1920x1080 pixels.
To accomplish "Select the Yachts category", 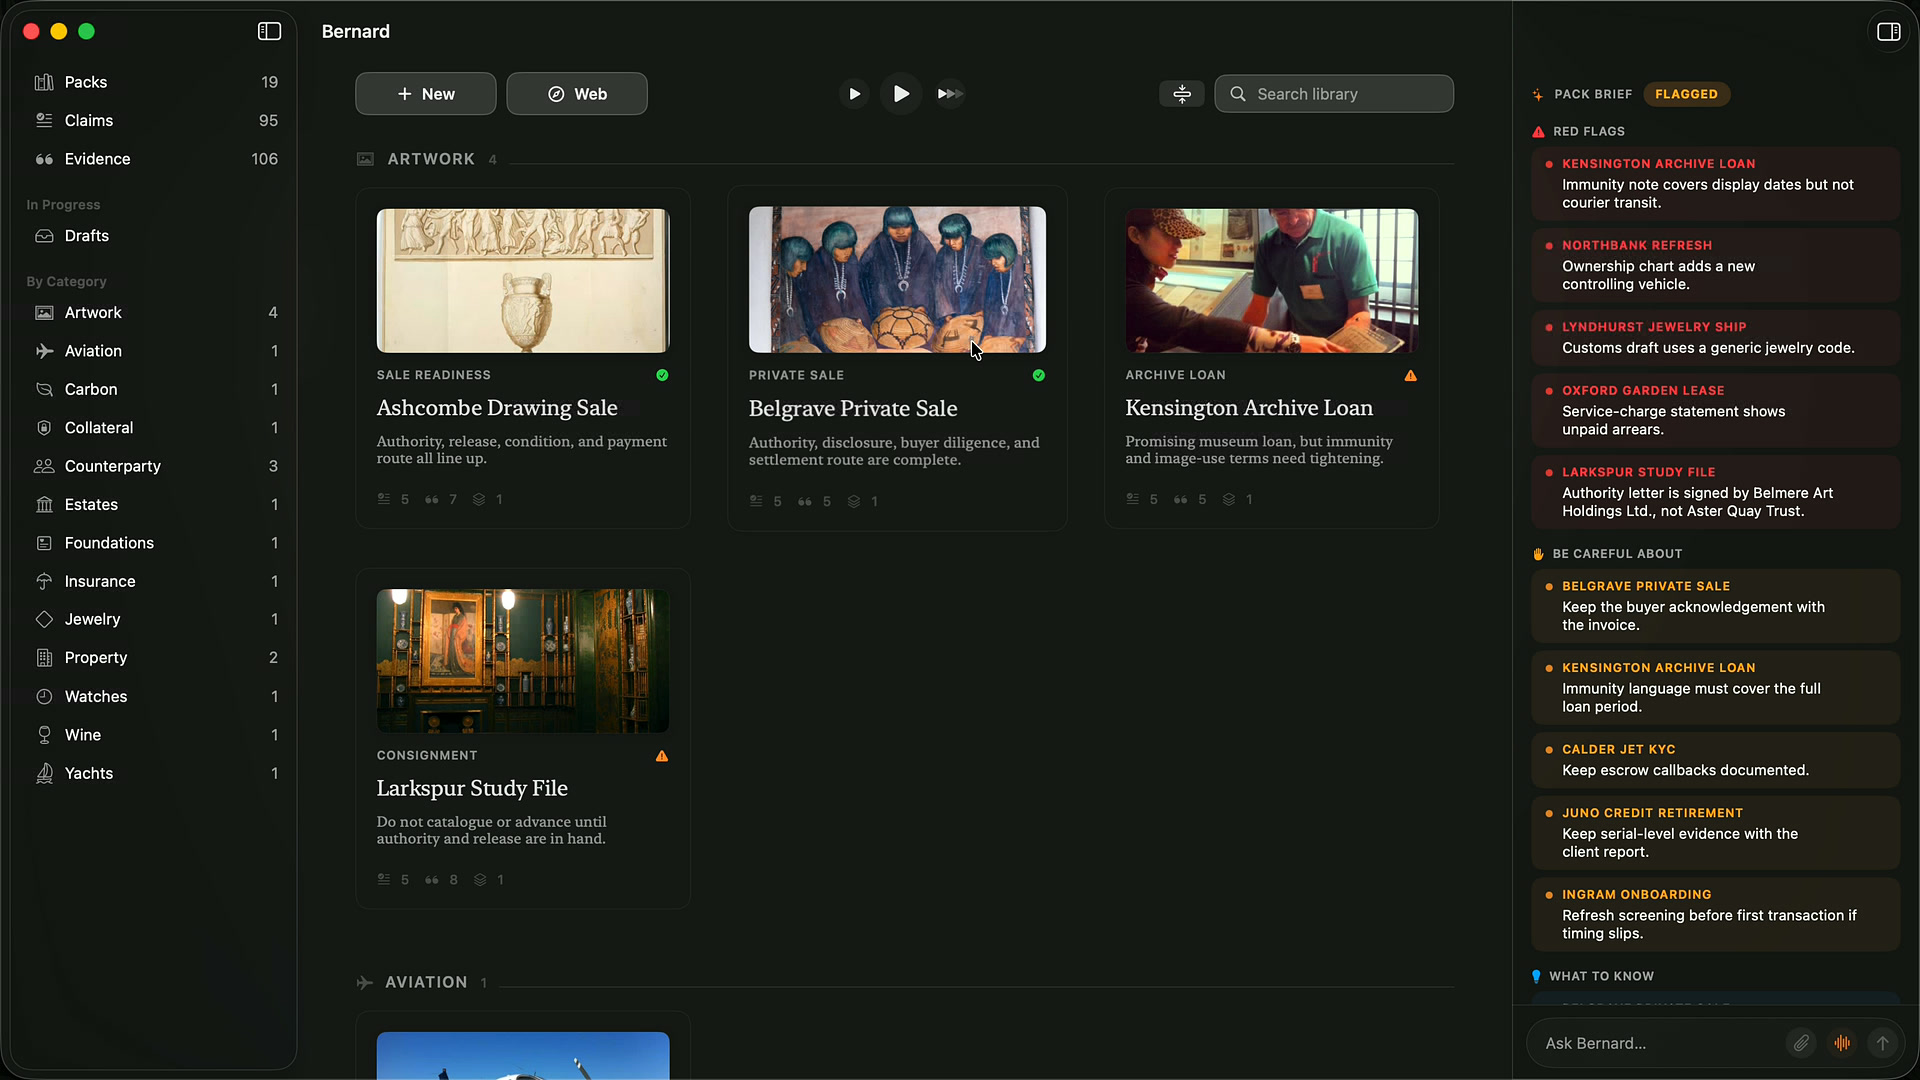I will pos(155,773).
